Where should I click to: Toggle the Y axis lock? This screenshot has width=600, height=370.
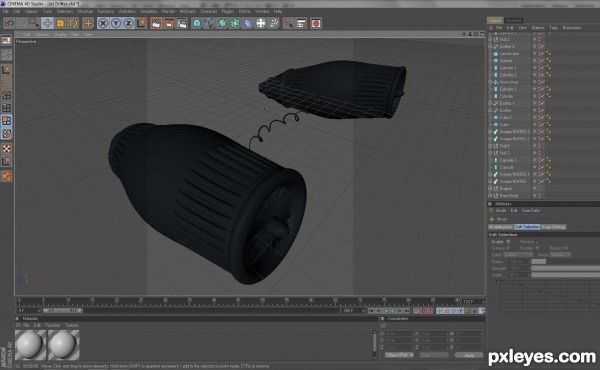point(116,23)
